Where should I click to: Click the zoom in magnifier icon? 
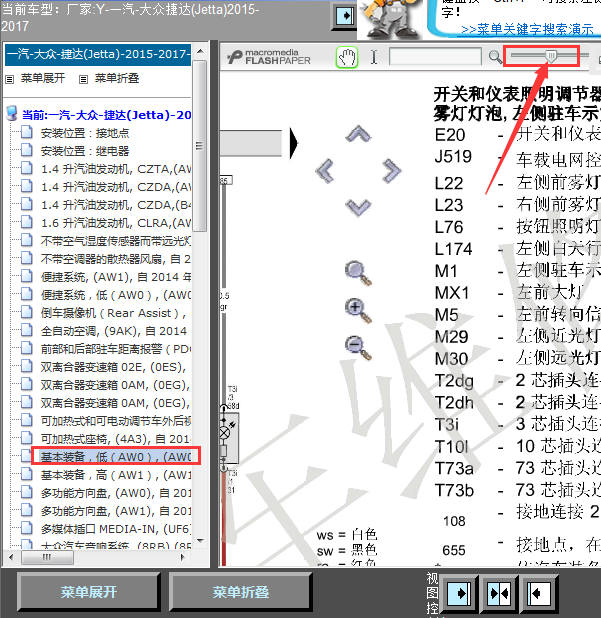pyautogui.click(x=358, y=311)
